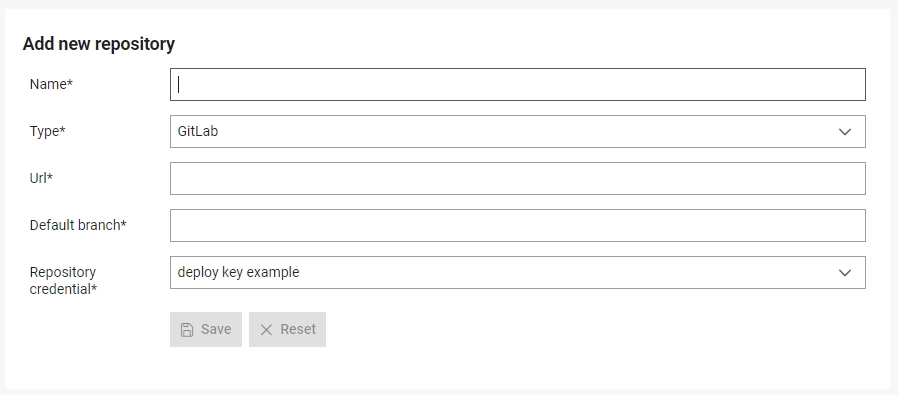Click the Default branch* label
This screenshot has height=395, width=898.
[x=78, y=225]
